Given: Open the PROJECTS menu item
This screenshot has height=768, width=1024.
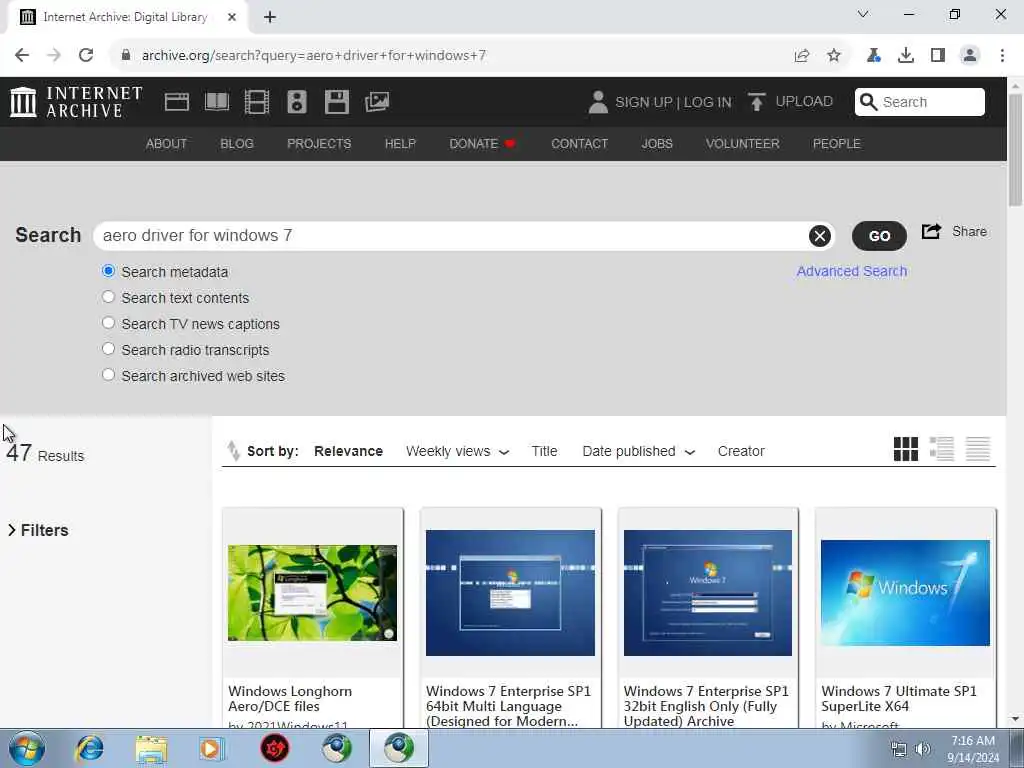Looking at the screenshot, I should (x=319, y=144).
